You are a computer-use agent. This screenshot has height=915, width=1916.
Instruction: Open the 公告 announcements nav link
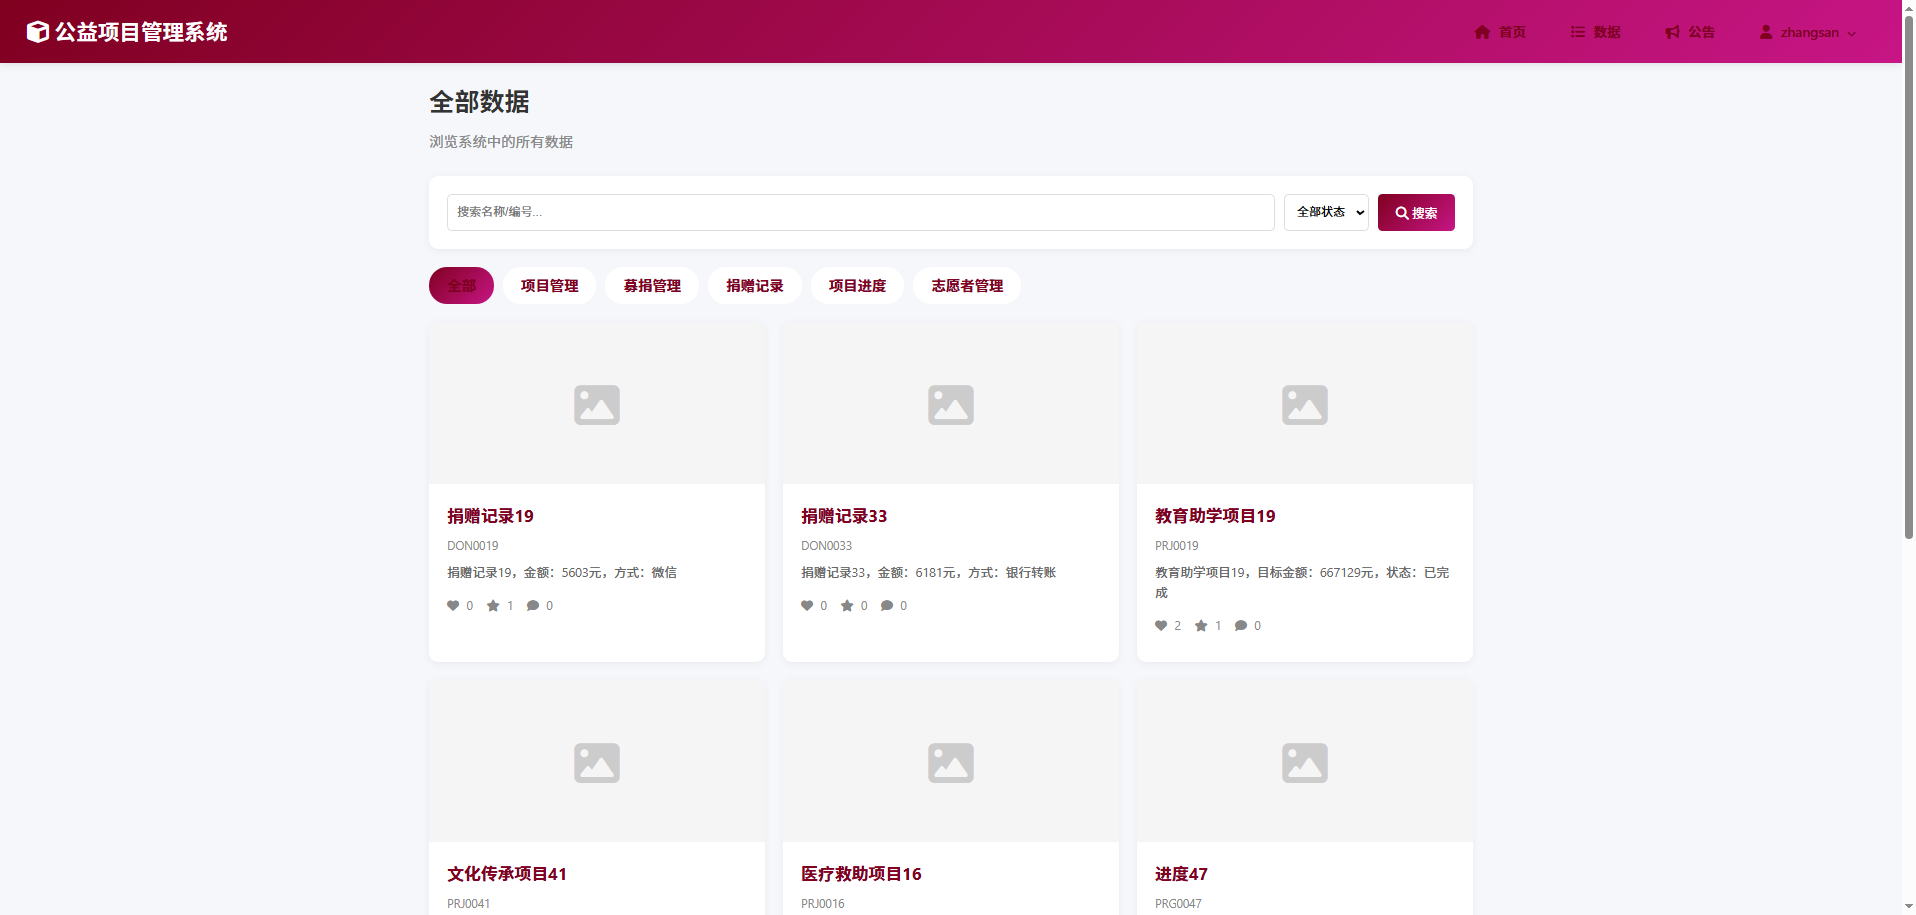click(x=1690, y=32)
